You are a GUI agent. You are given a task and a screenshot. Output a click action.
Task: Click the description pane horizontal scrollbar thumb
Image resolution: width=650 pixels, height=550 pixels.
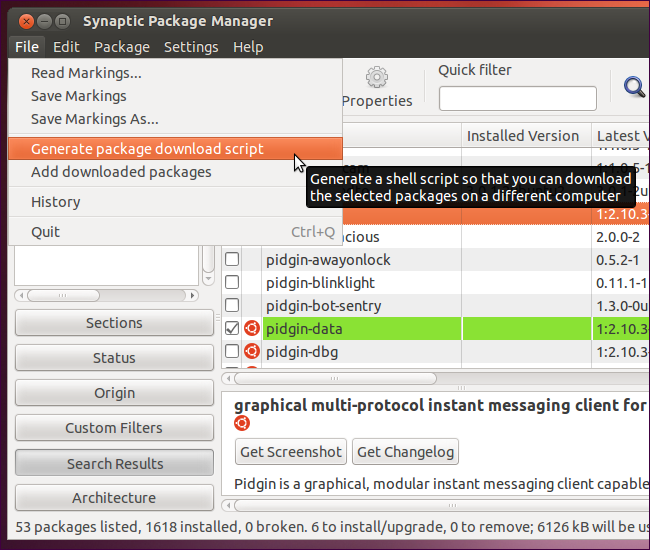[442, 506]
